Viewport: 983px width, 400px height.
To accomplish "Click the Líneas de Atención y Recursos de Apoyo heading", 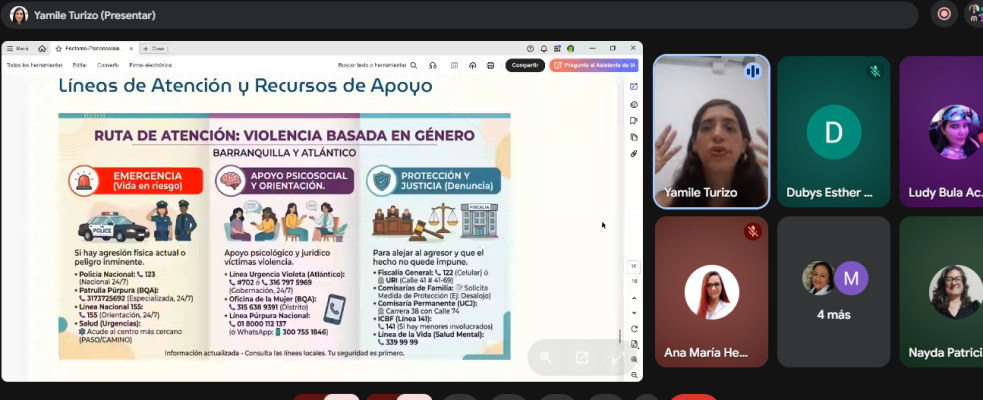I will pos(245,85).
